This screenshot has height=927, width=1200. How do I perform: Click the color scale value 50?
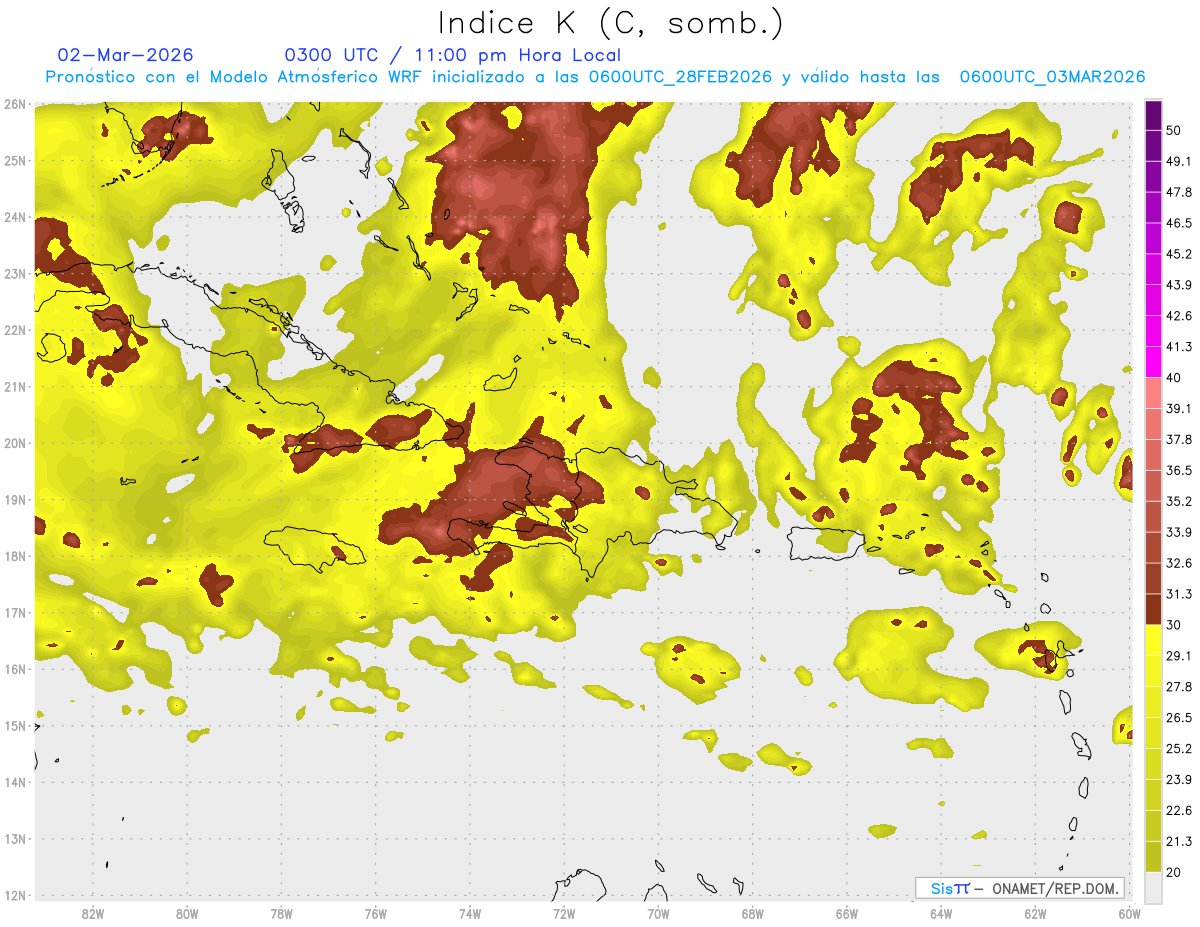tap(1175, 130)
